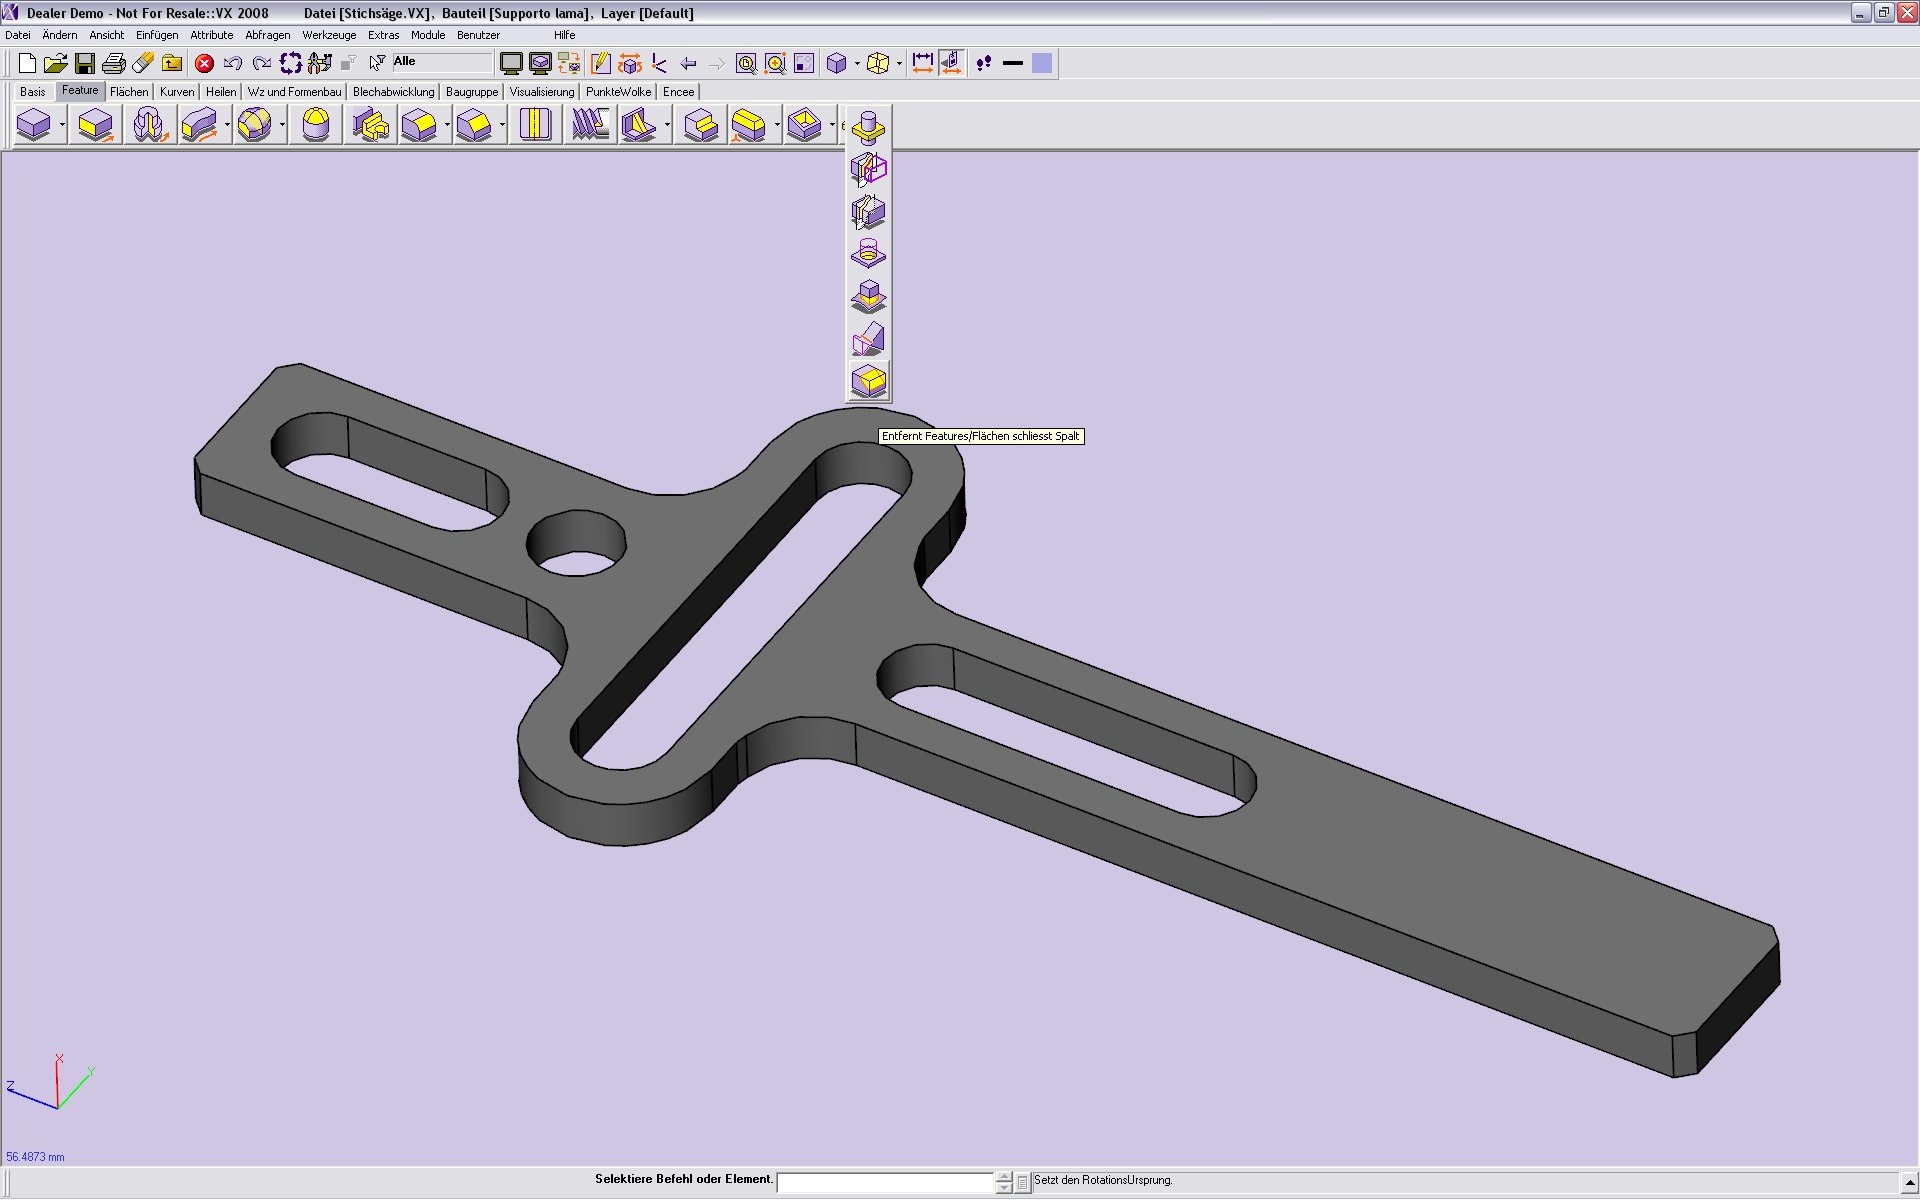Click the regenerate circular arrows icon

291,64
